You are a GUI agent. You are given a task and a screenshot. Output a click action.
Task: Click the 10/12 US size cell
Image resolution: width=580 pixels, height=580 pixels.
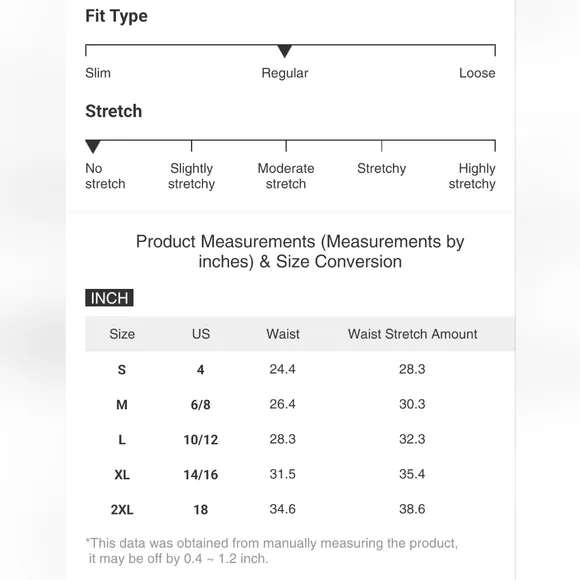[x=201, y=440]
